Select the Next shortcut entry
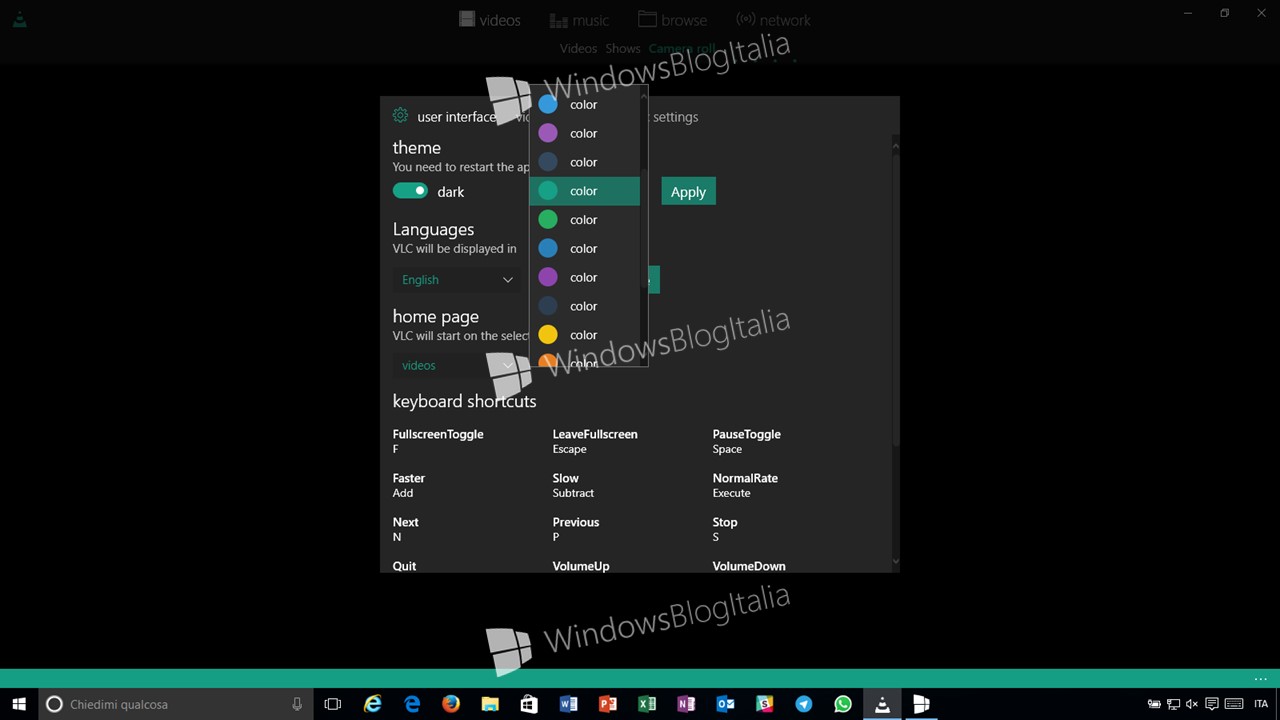The image size is (1280, 720). (x=406, y=529)
